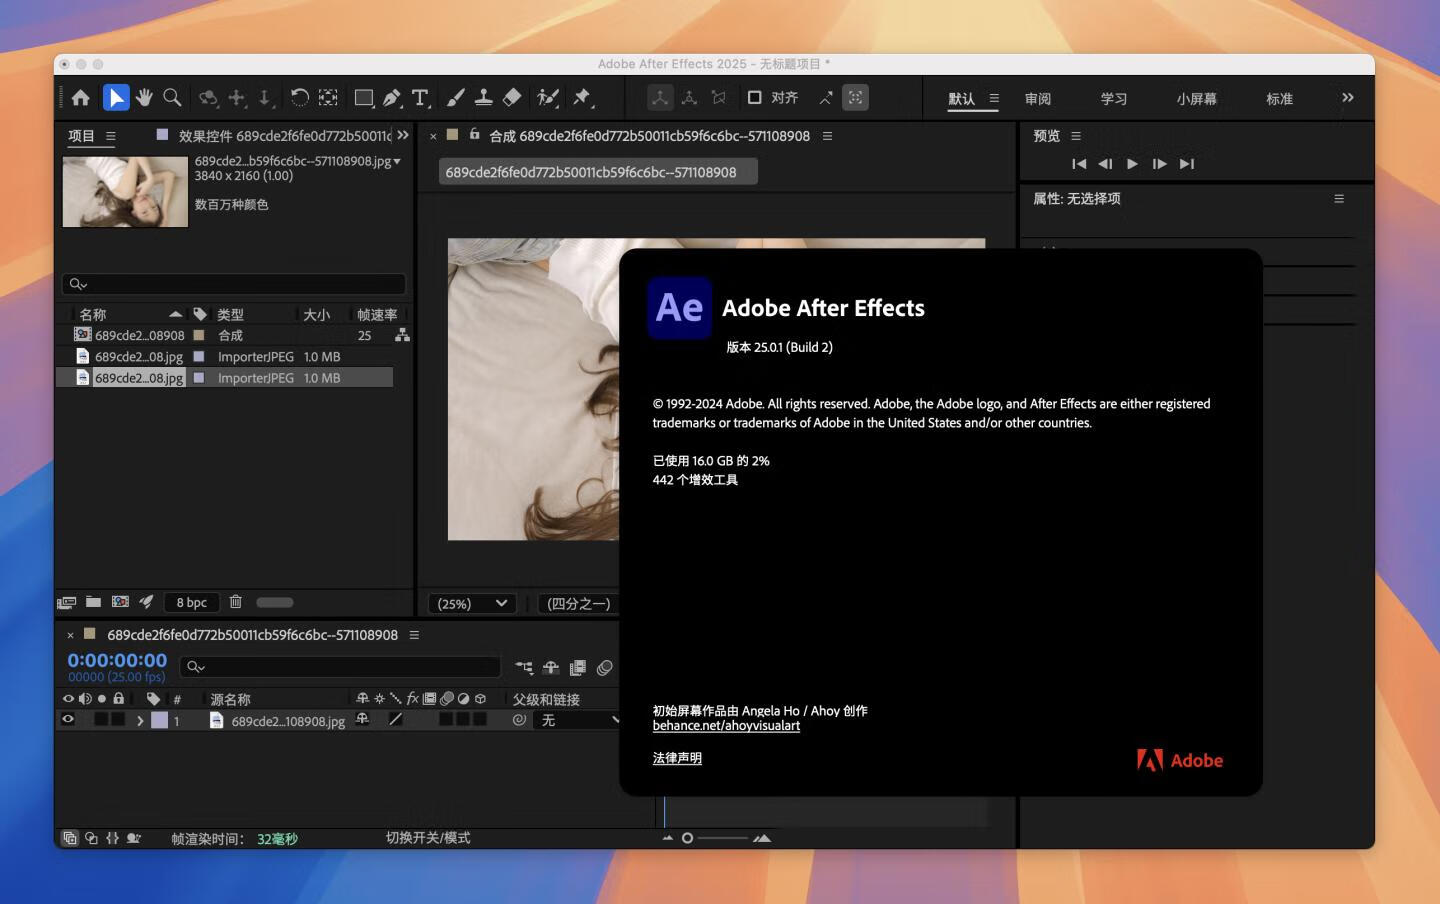Click the trash icon in the Project panel
1440x904 pixels.
click(x=236, y=601)
